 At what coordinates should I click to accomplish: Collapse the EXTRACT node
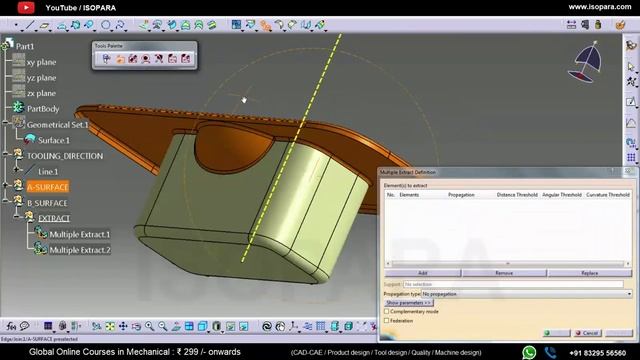[16, 217]
